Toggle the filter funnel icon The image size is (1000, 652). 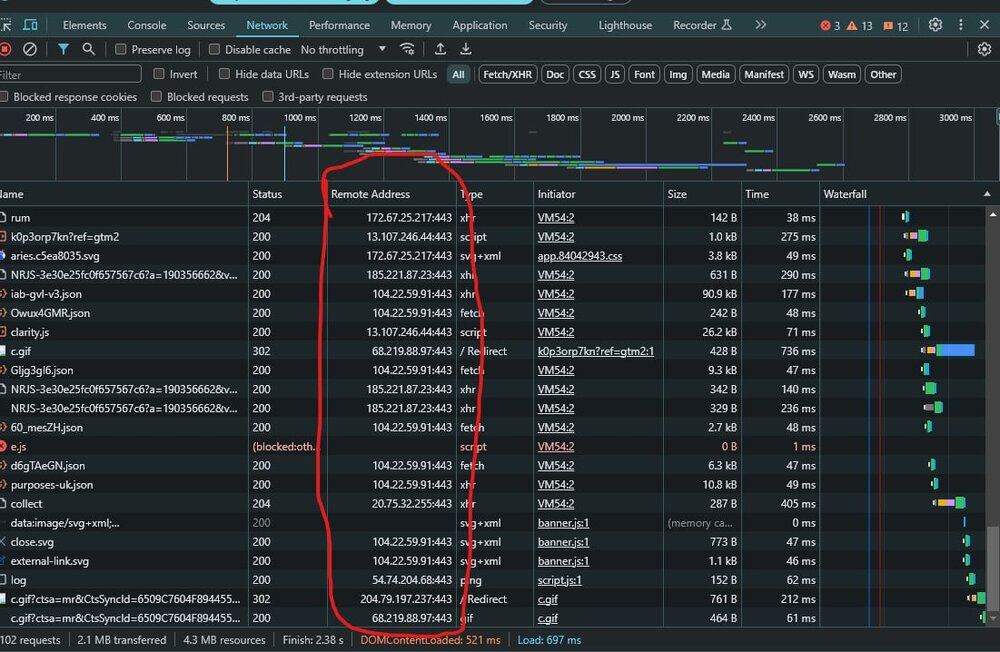tap(63, 49)
